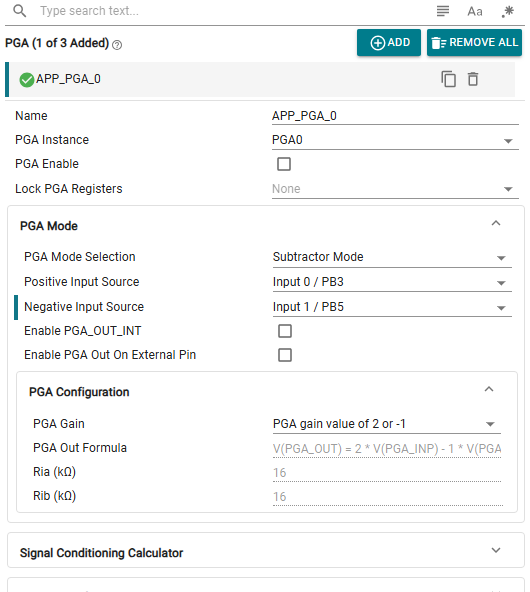Viewport: 530px width, 592px height.
Task: Toggle the regex asterisk icon
Action: click(x=508, y=11)
